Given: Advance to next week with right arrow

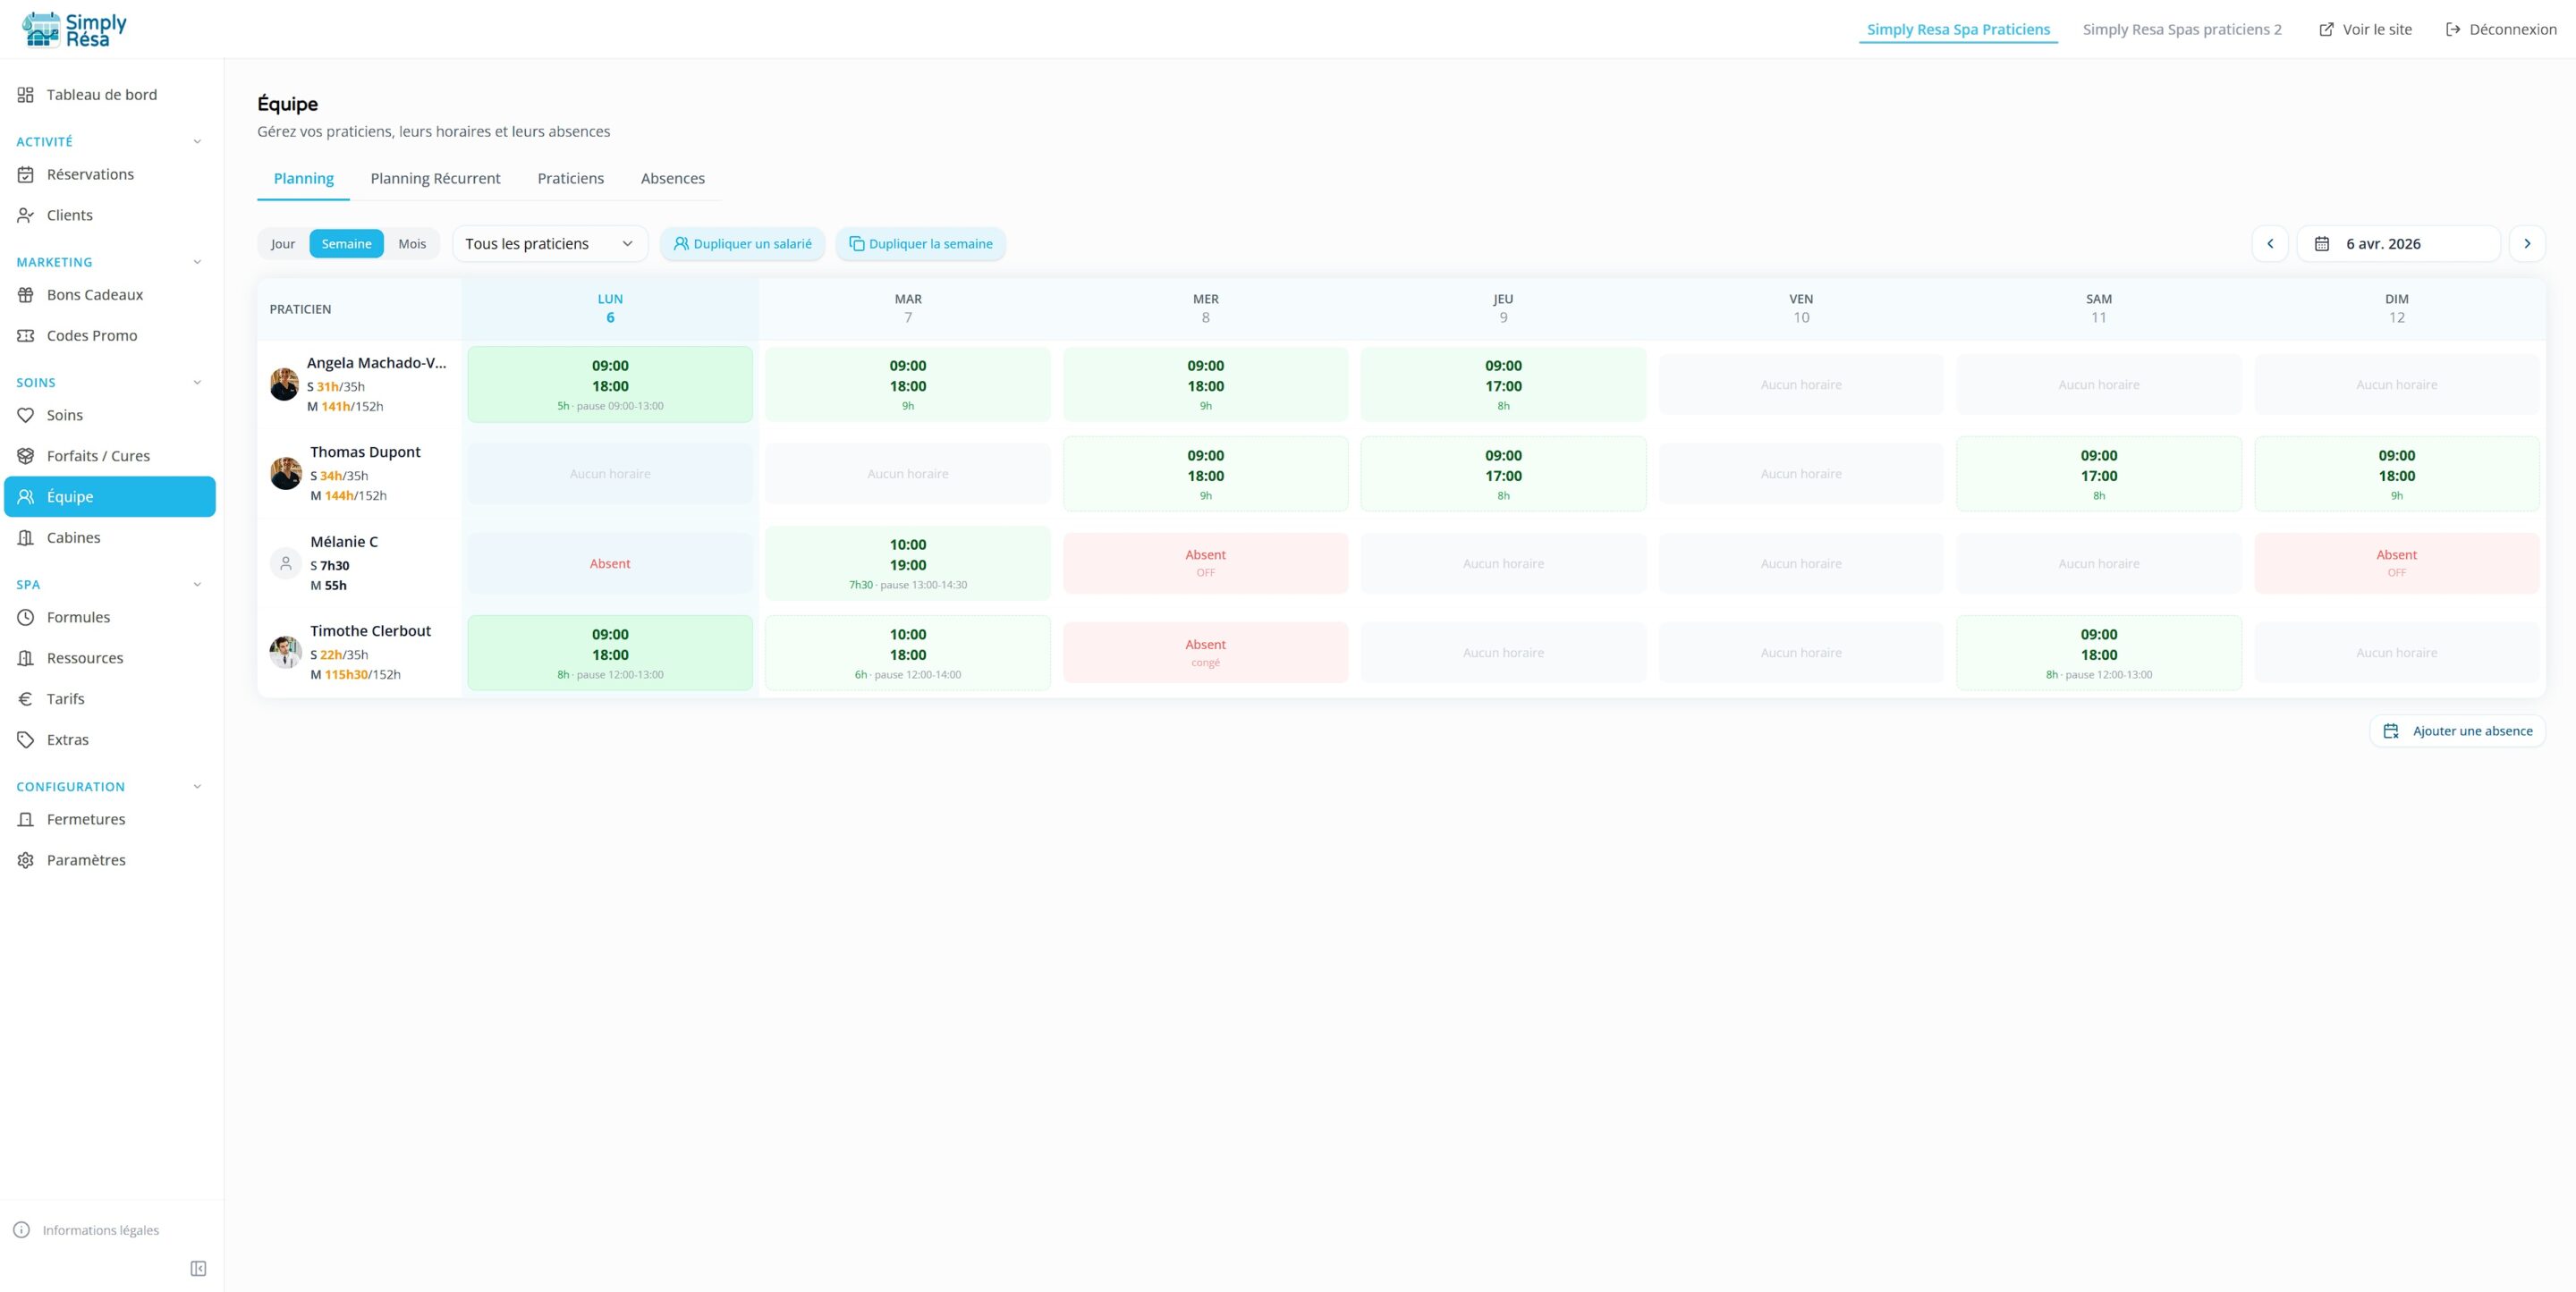Looking at the screenshot, I should click(x=2528, y=243).
